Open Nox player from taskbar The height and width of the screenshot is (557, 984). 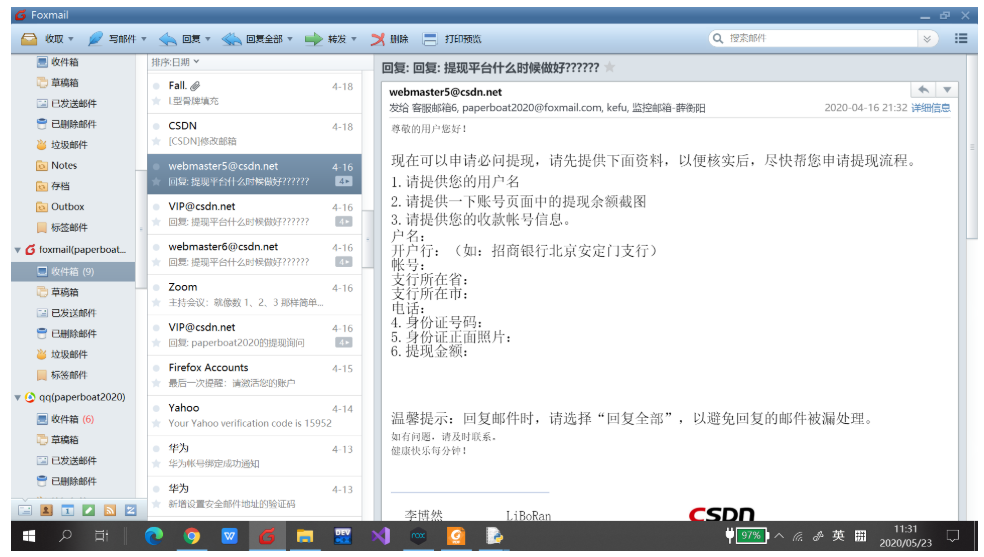point(418,536)
